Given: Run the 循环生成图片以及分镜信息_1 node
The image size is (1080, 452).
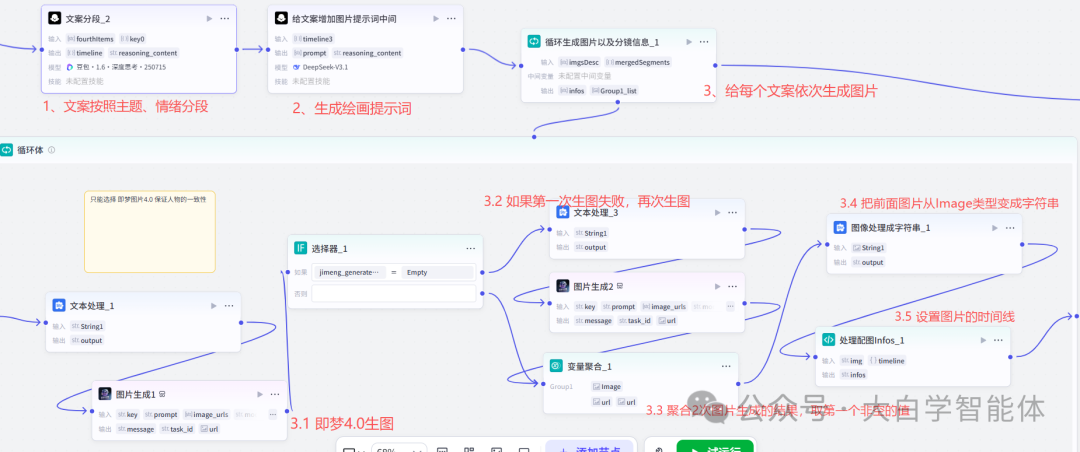Looking at the screenshot, I should [689, 41].
